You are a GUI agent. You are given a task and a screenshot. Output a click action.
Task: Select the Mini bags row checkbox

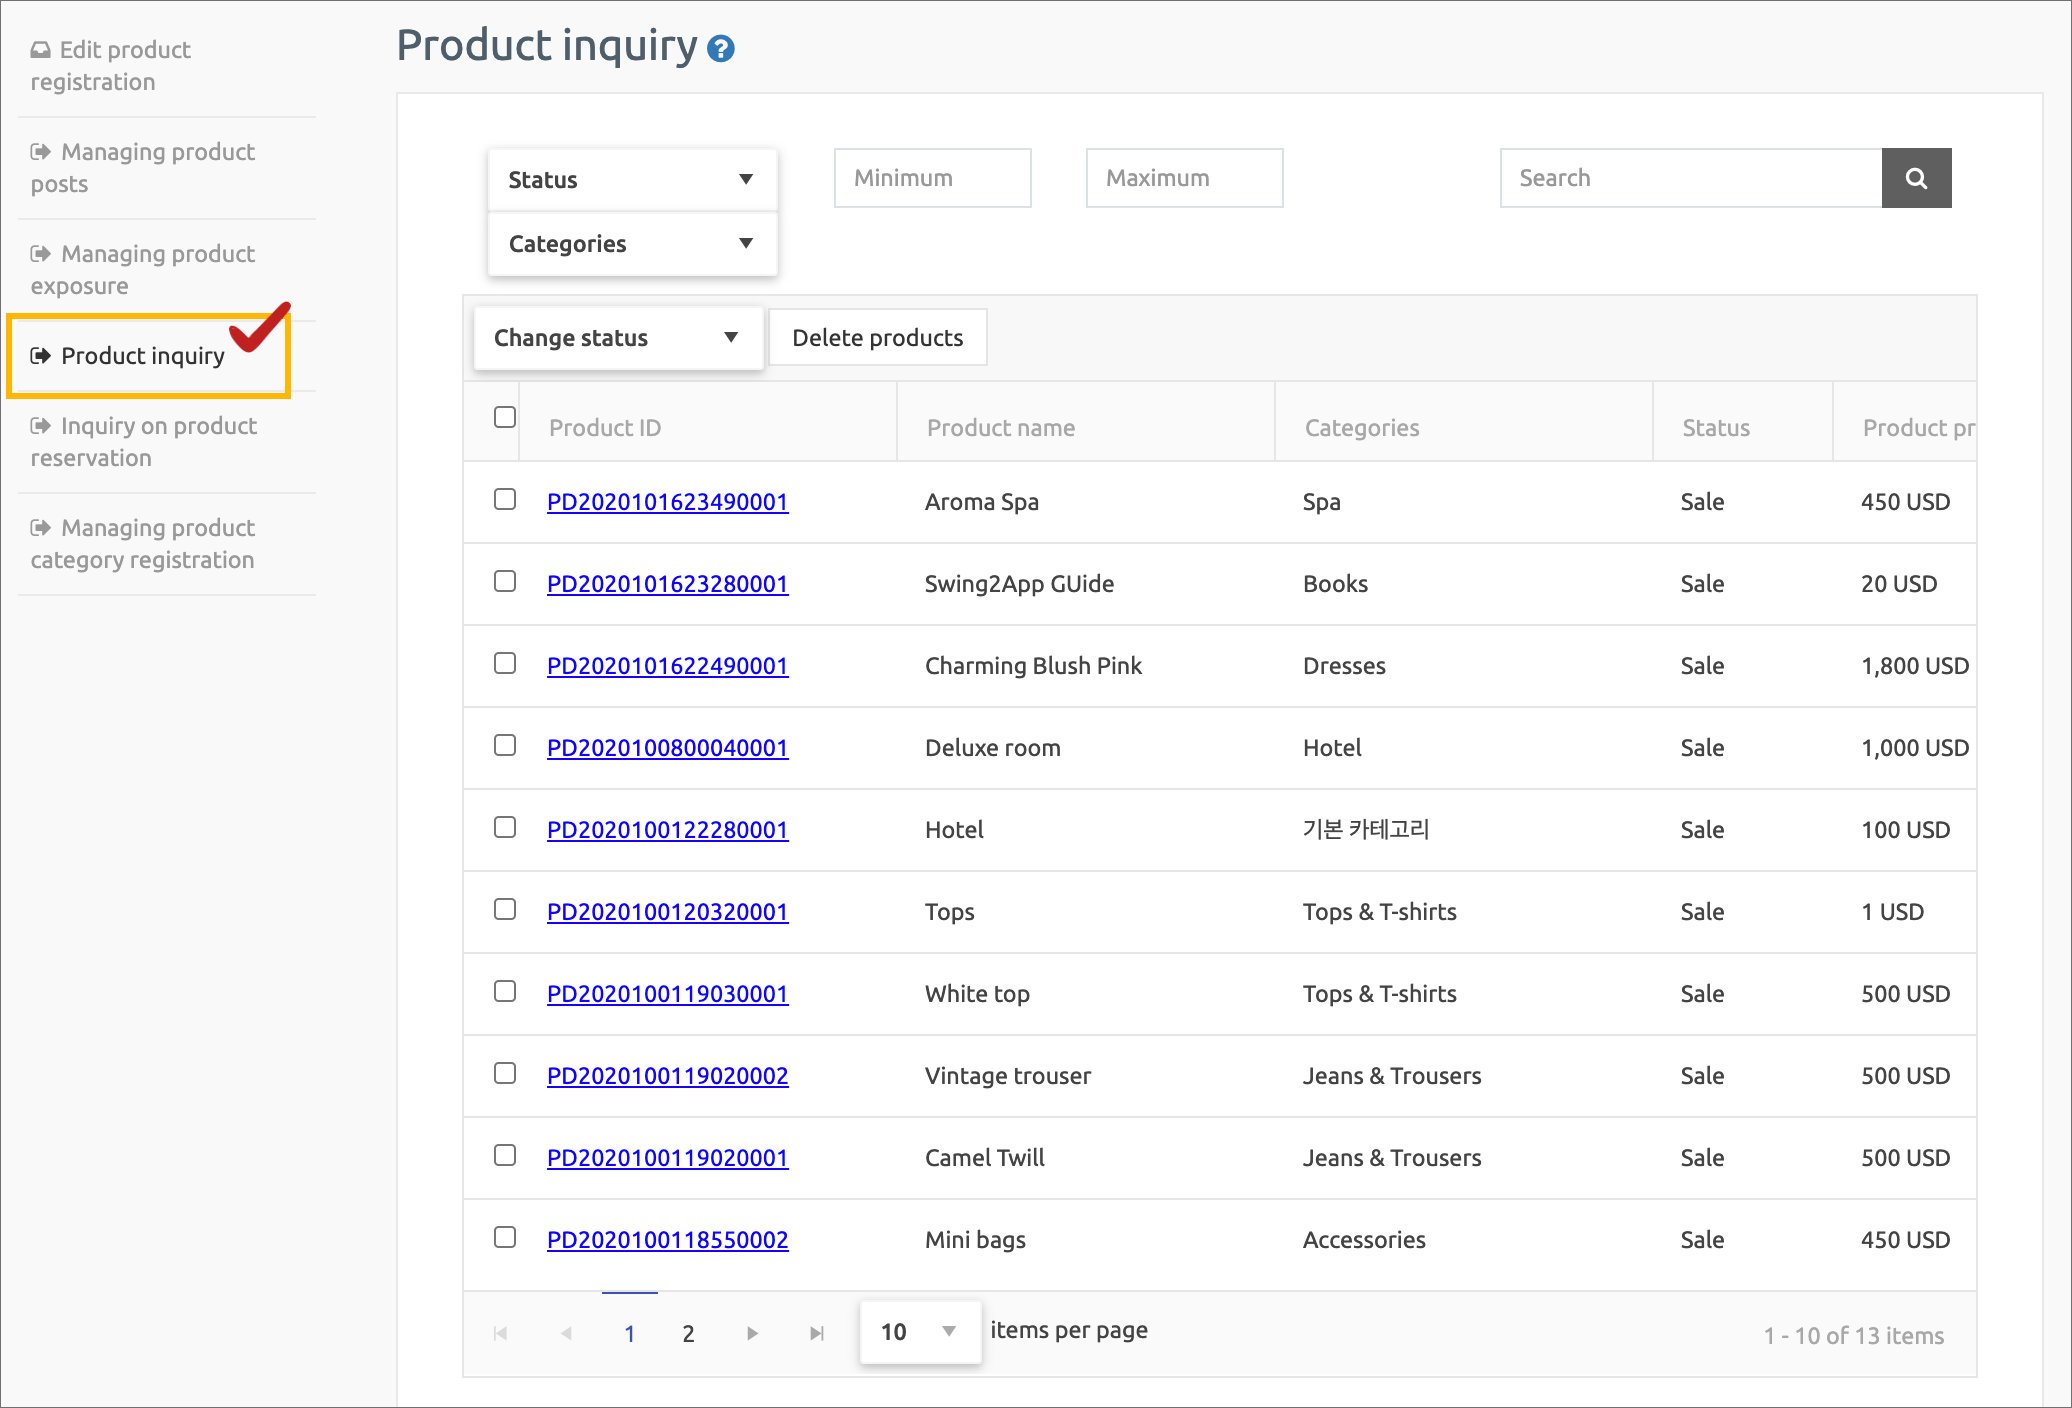(505, 1237)
